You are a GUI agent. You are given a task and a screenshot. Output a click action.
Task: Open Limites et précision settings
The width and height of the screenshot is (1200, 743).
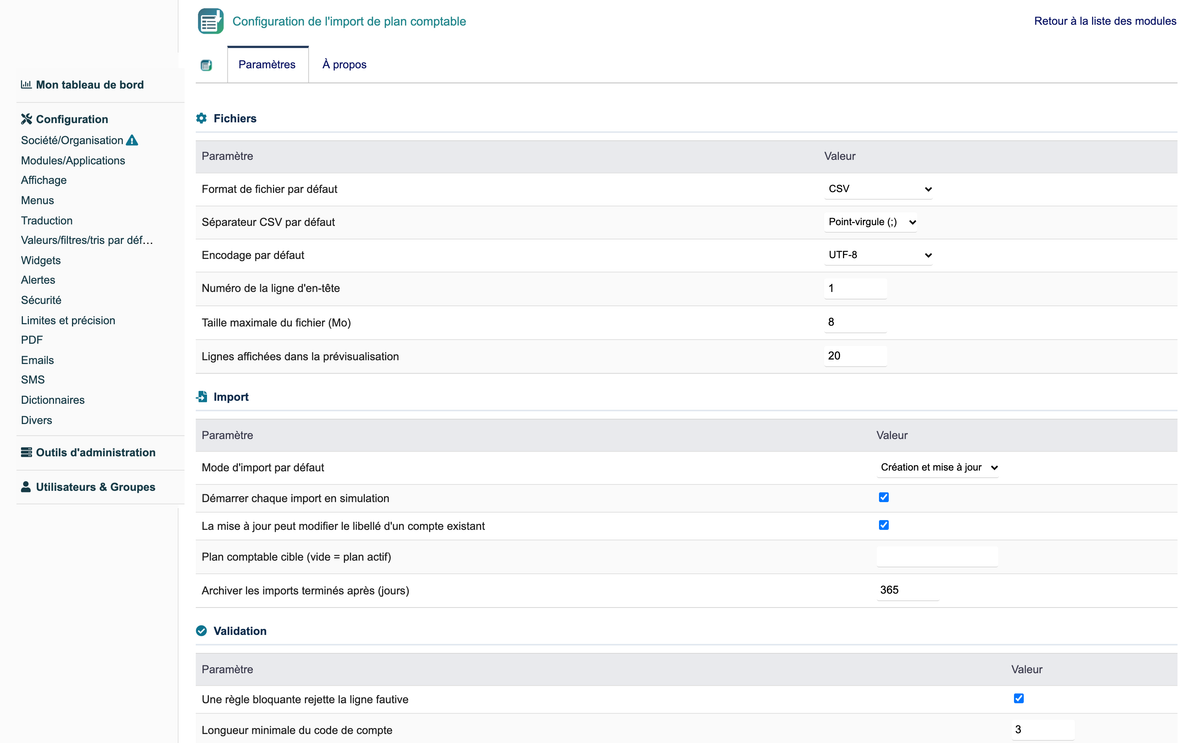coord(68,320)
